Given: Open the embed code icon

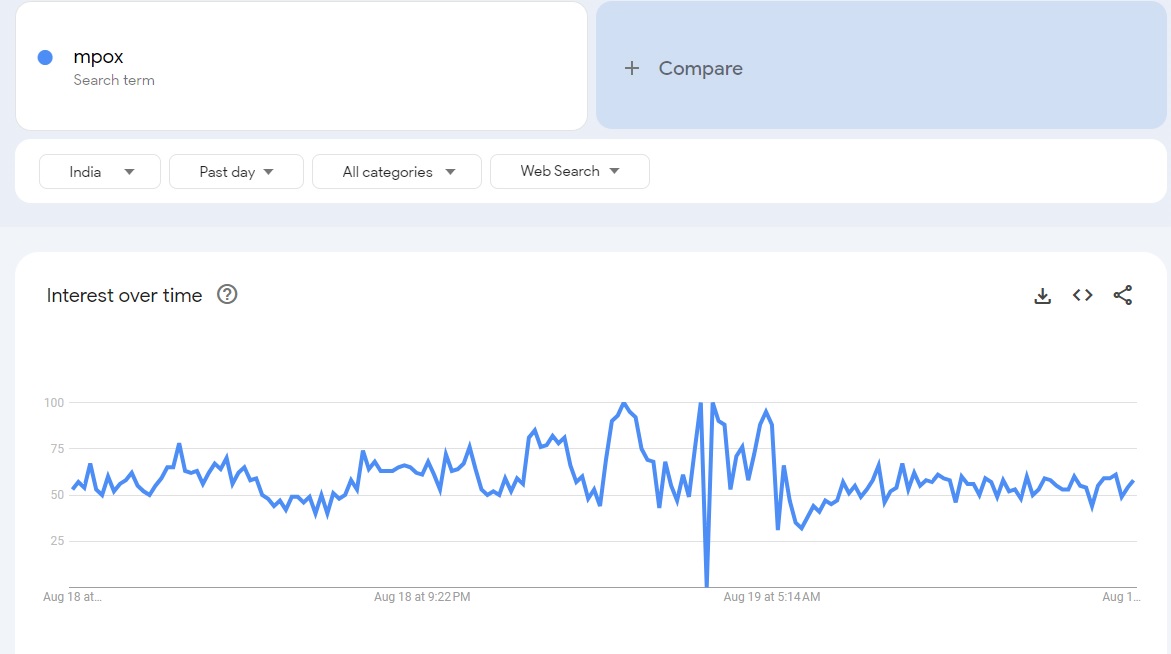Looking at the screenshot, I should 1082,295.
